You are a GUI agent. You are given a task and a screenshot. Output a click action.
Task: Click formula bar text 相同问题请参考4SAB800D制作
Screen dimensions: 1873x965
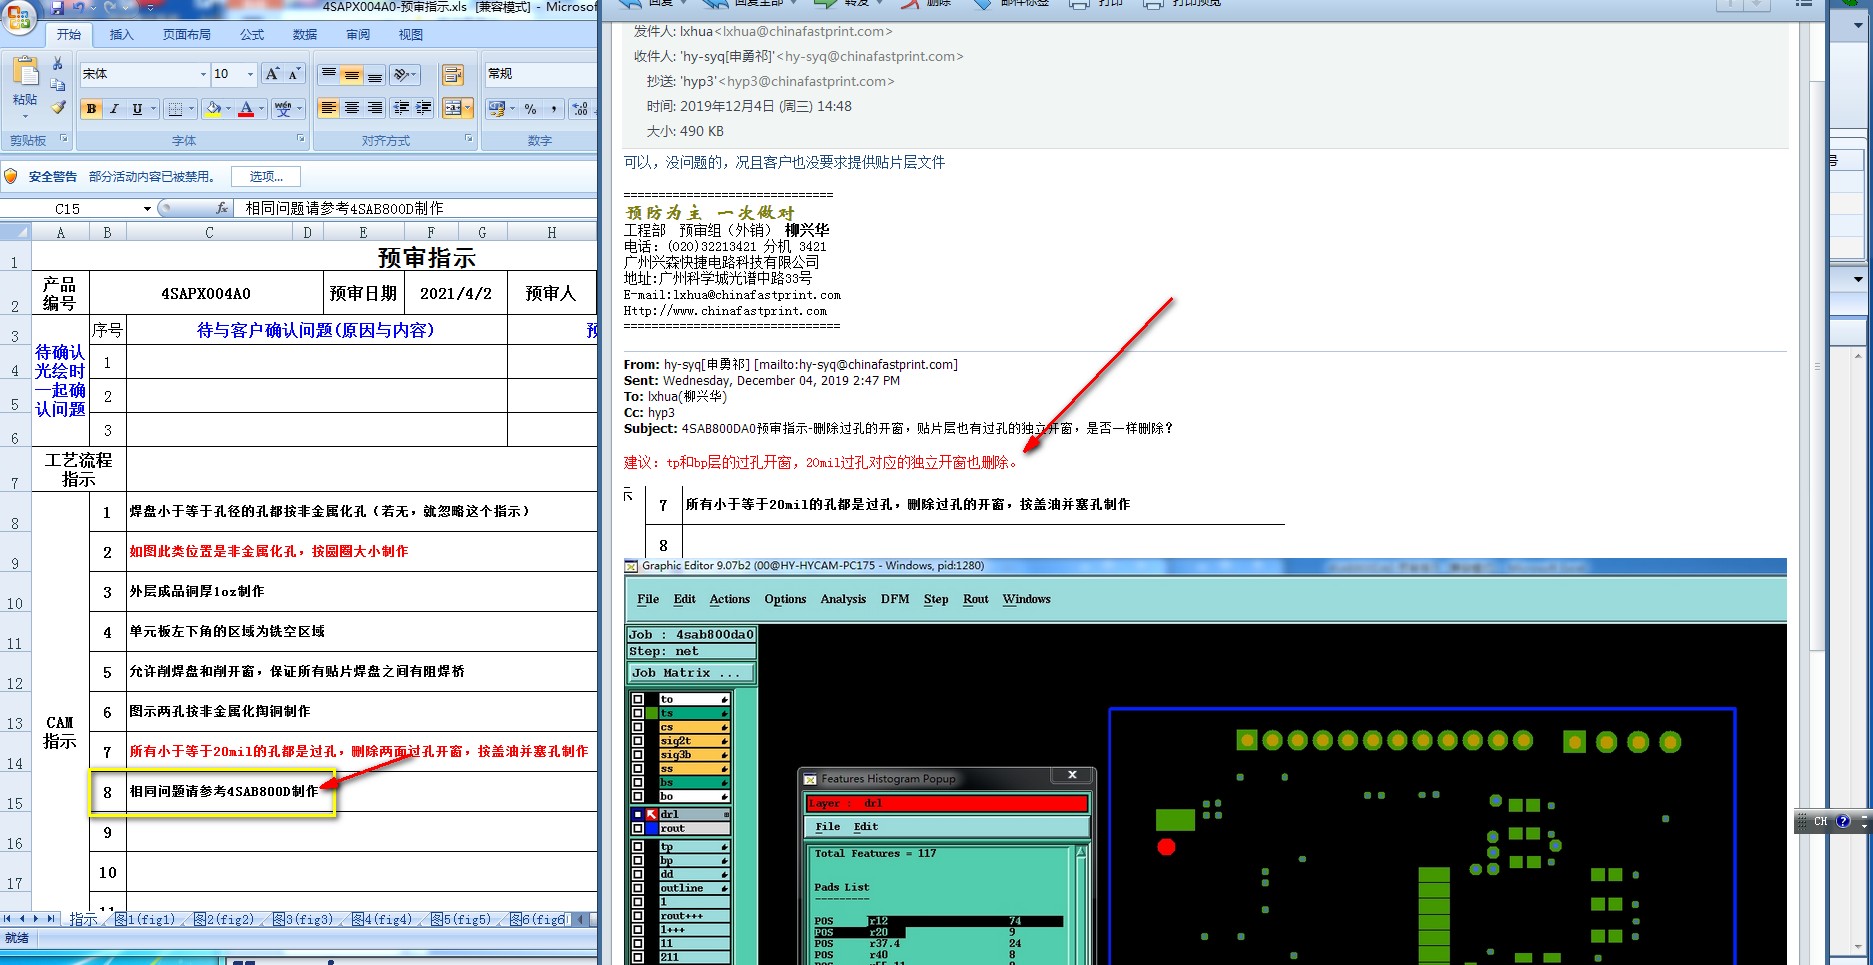coord(345,208)
